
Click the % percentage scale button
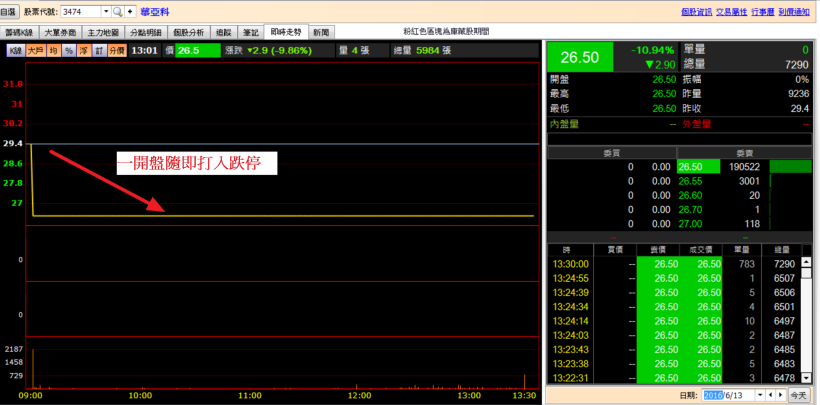[x=69, y=50]
